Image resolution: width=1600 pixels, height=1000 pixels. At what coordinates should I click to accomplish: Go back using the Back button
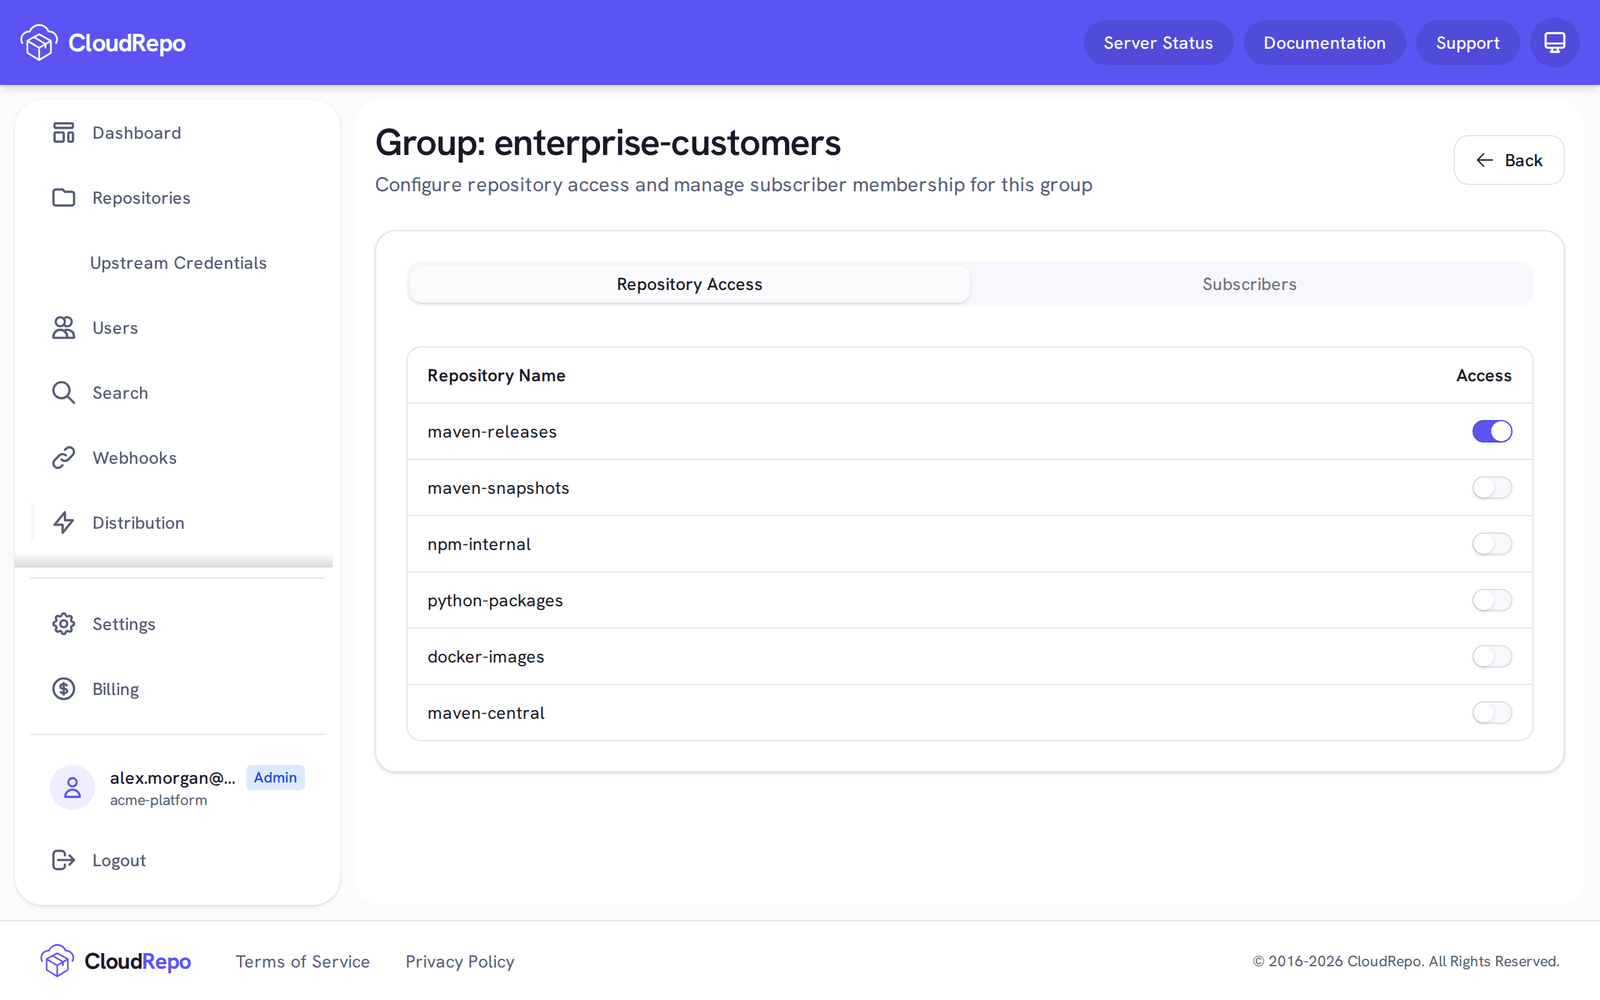click(1509, 160)
